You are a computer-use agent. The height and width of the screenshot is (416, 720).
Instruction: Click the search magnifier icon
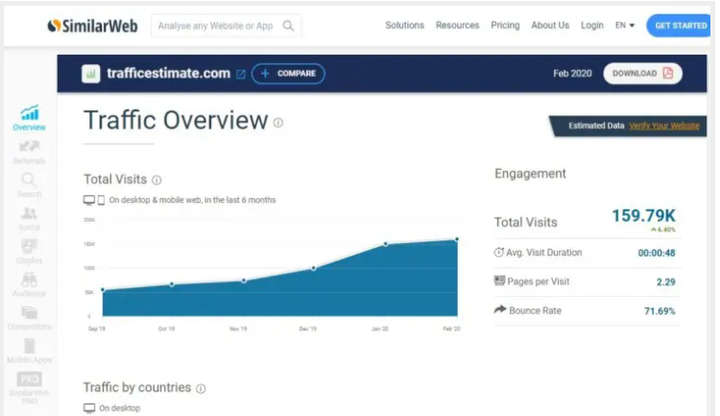tap(288, 26)
